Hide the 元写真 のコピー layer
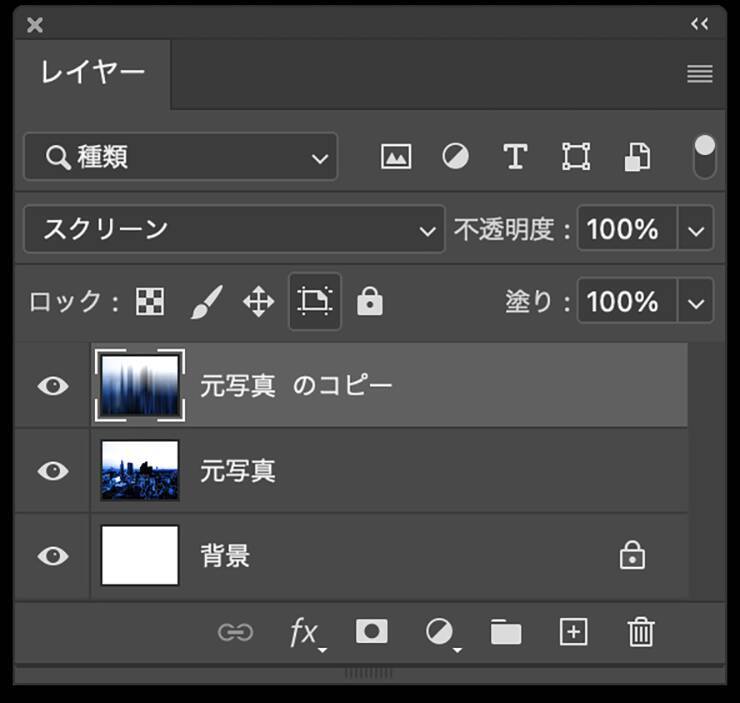740x703 pixels. [x=52, y=386]
